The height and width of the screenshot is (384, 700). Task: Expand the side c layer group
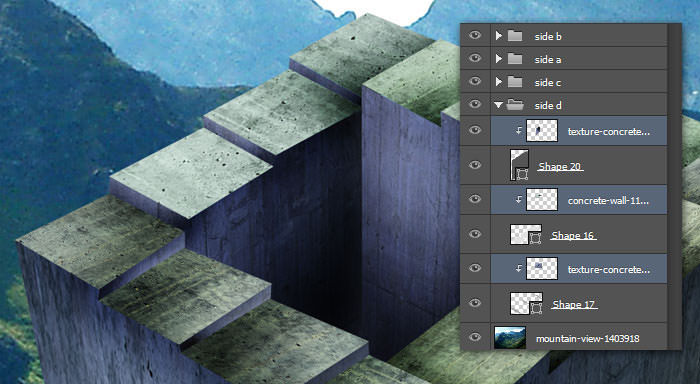499,82
